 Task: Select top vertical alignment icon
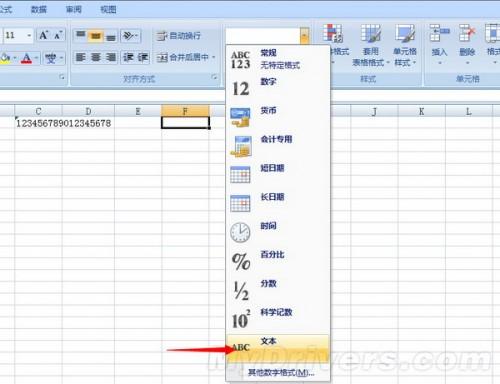coord(81,35)
